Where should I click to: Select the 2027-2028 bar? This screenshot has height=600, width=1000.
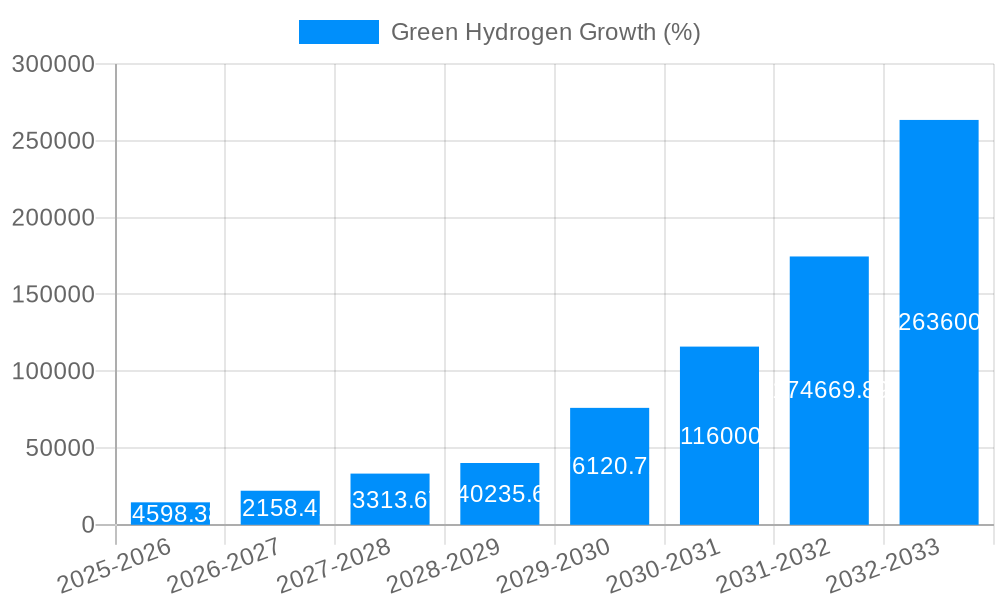pos(389,497)
